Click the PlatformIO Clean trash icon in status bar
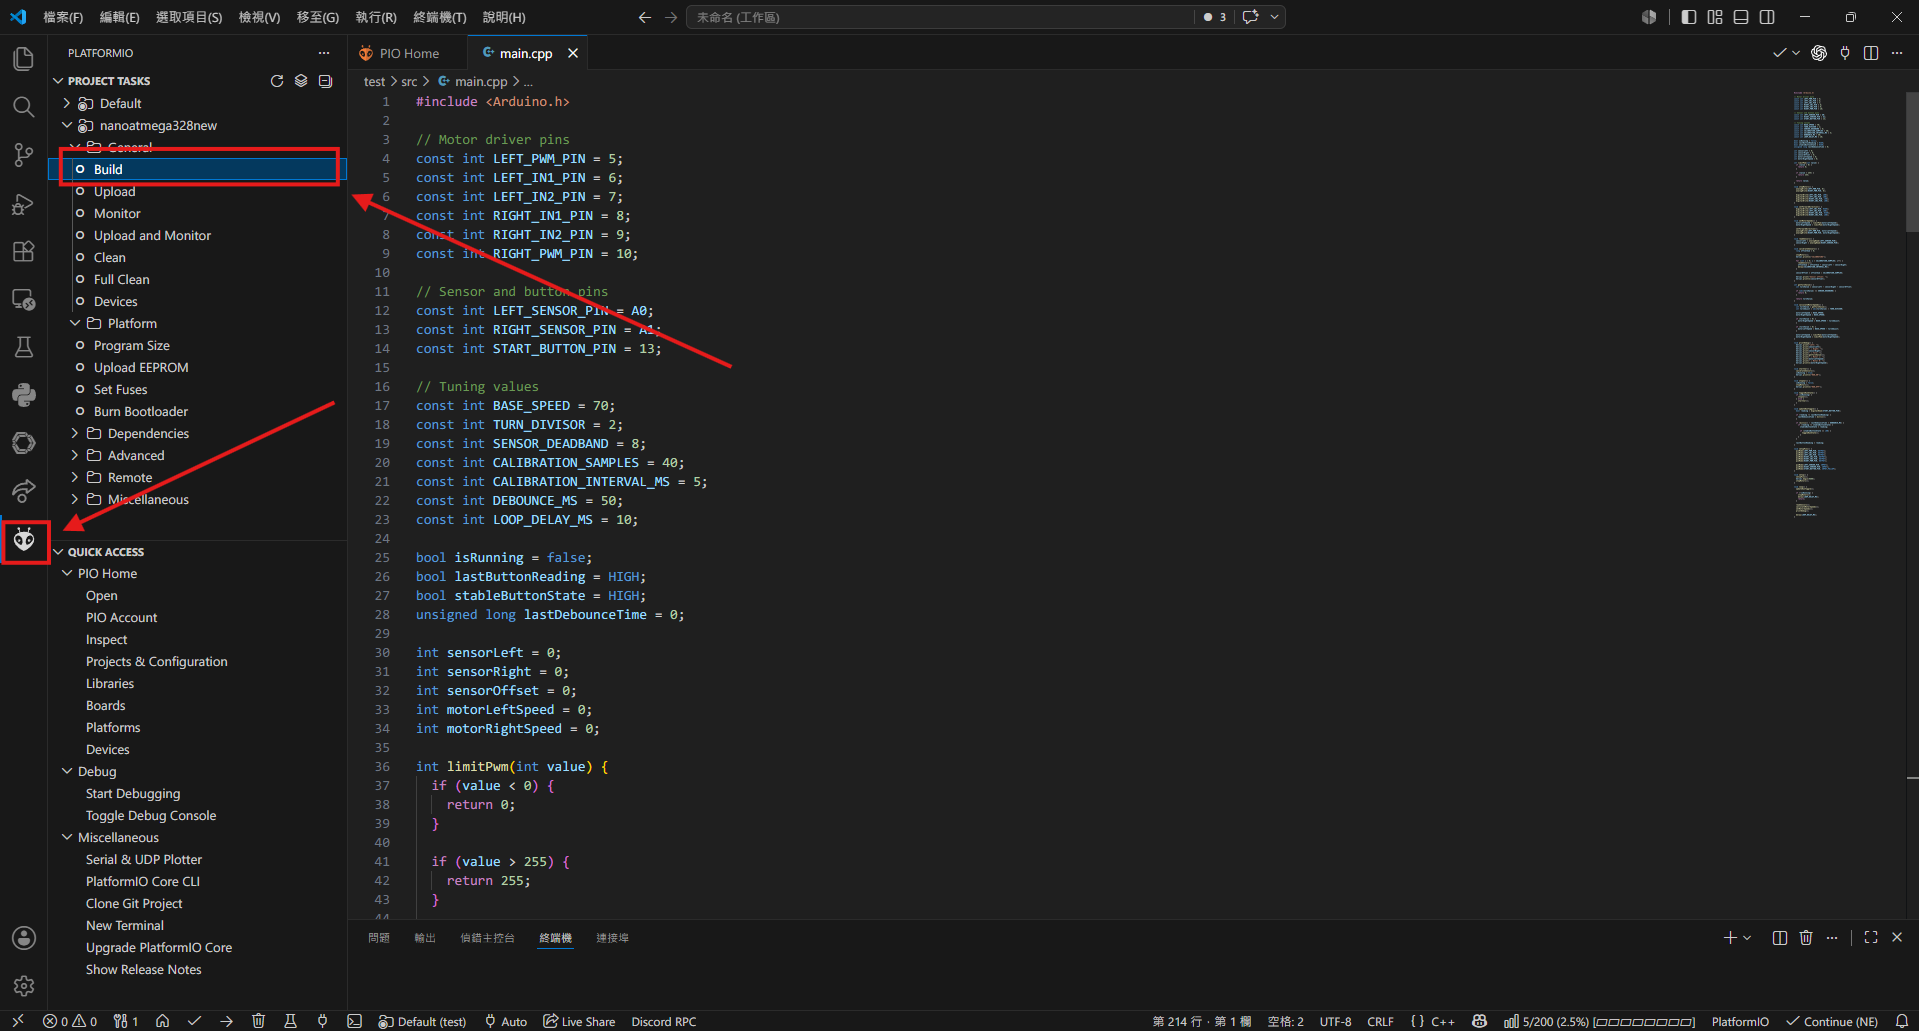Image resolution: width=1919 pixels, height=1031 pixels. (x=258, y=1021)
